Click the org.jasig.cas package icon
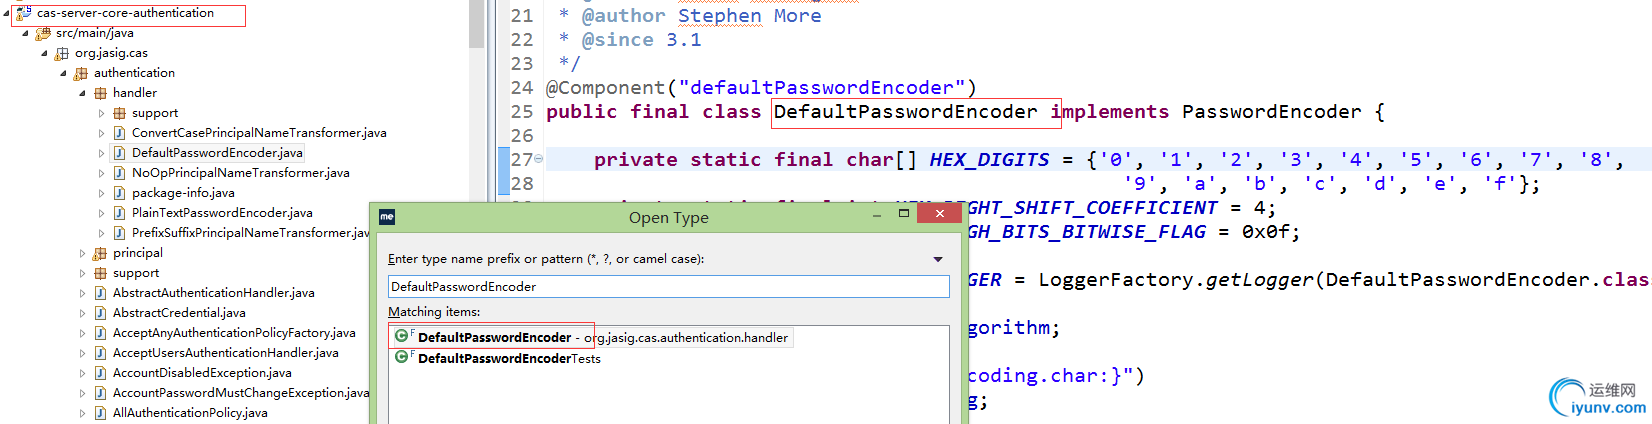 click(62, 53)
